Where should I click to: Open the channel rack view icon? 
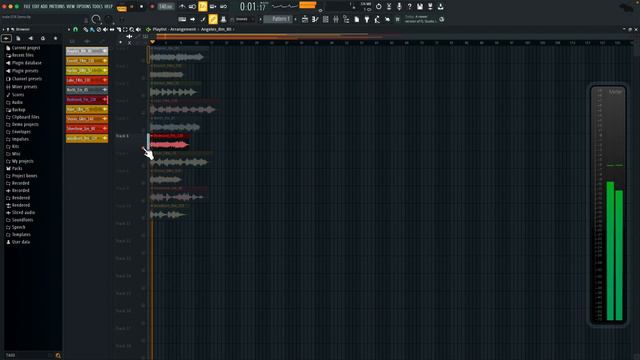pos(325,19)
